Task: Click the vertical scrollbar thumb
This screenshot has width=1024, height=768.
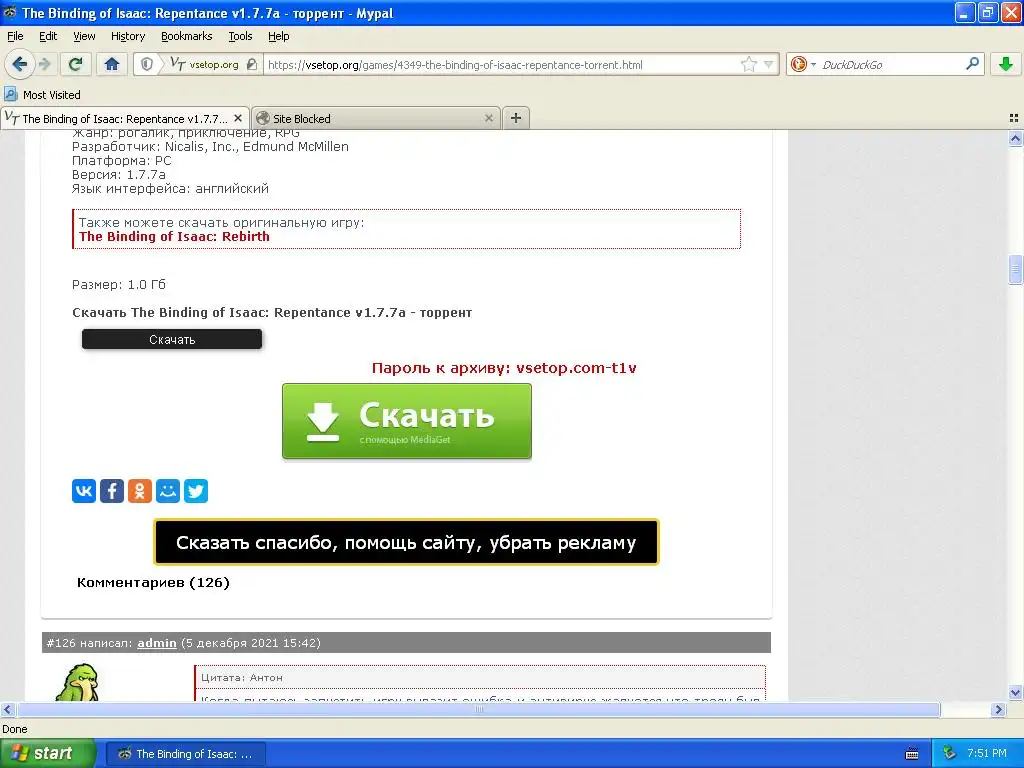Action: click(x=1015, y=270)
